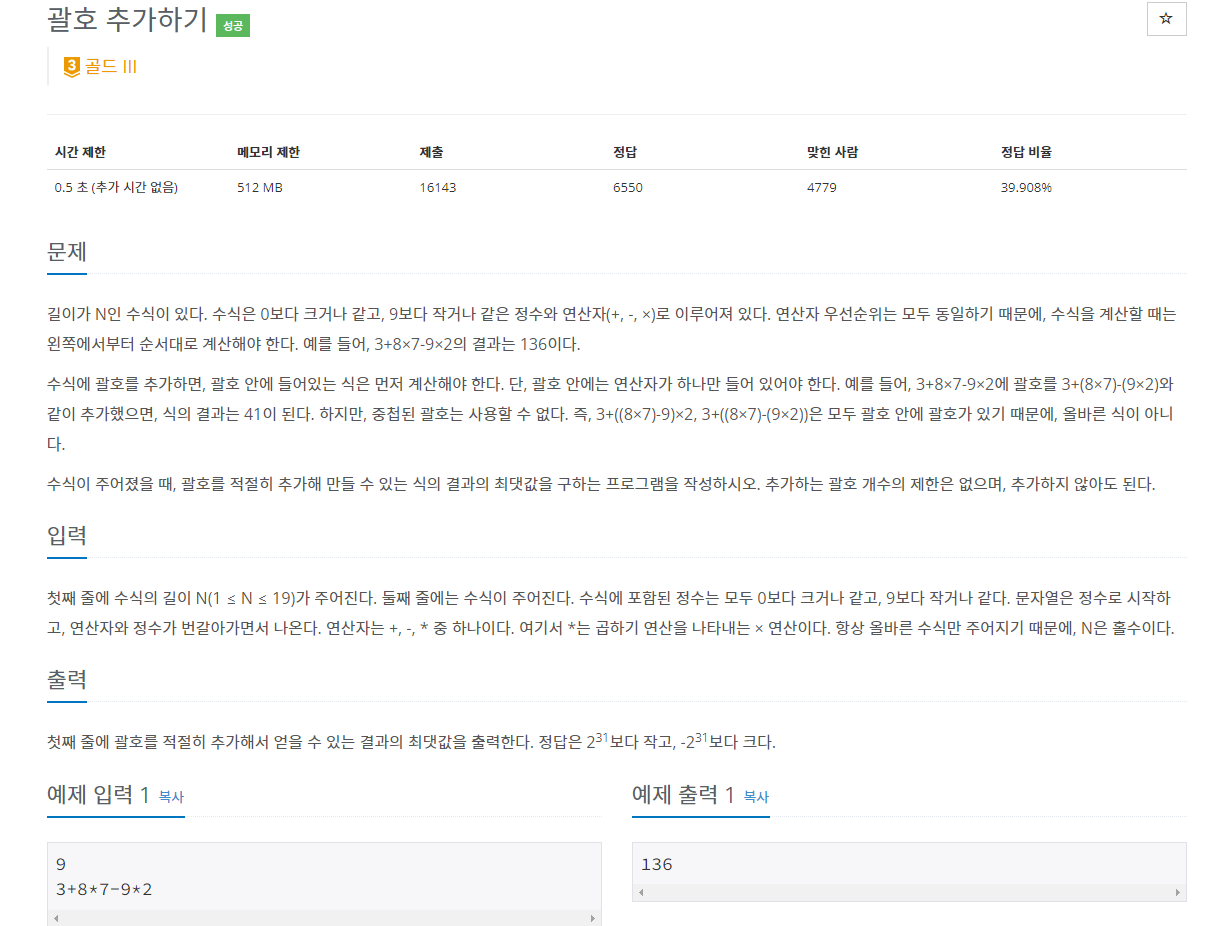Click the solvers count 4779

point(822,187)
